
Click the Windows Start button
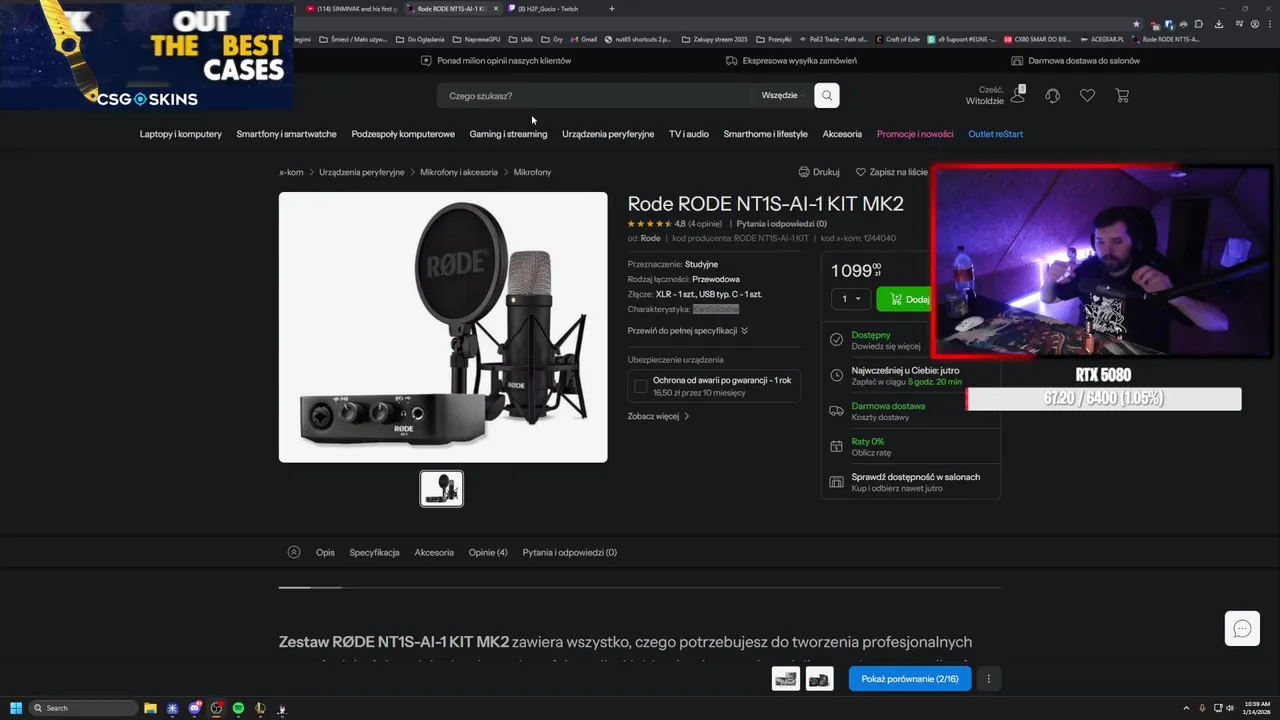(x=16, y=708)
